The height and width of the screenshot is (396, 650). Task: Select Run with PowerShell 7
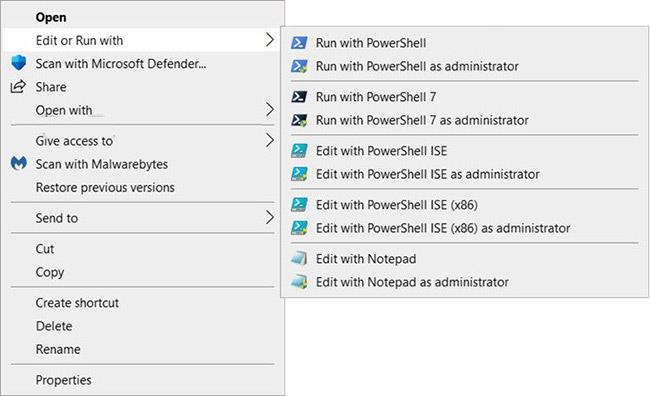tap(465, 97)
